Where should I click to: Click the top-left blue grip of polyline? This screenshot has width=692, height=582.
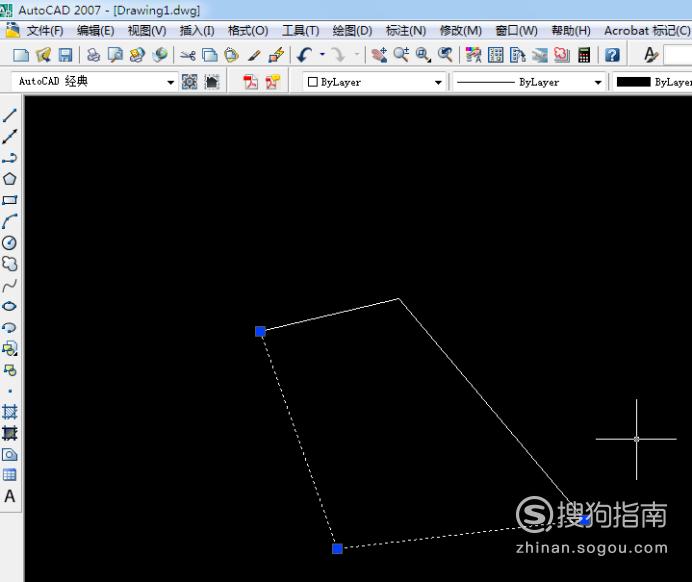tap(260, 331)
